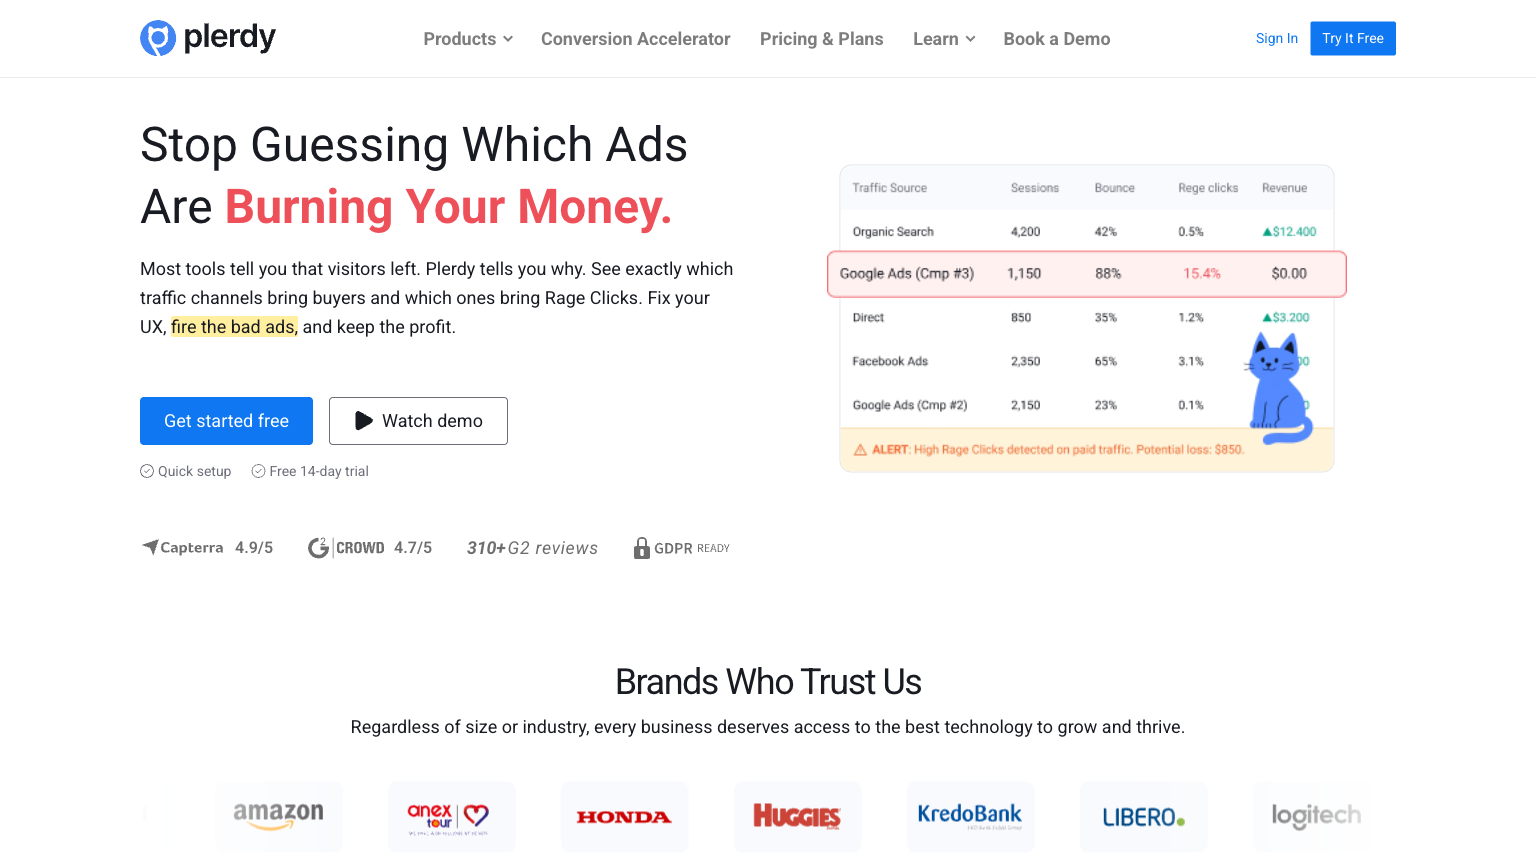Click the blue cat mascot illustration
The height and width of the screenshot is (864, 1536).
coord(1278,390)
